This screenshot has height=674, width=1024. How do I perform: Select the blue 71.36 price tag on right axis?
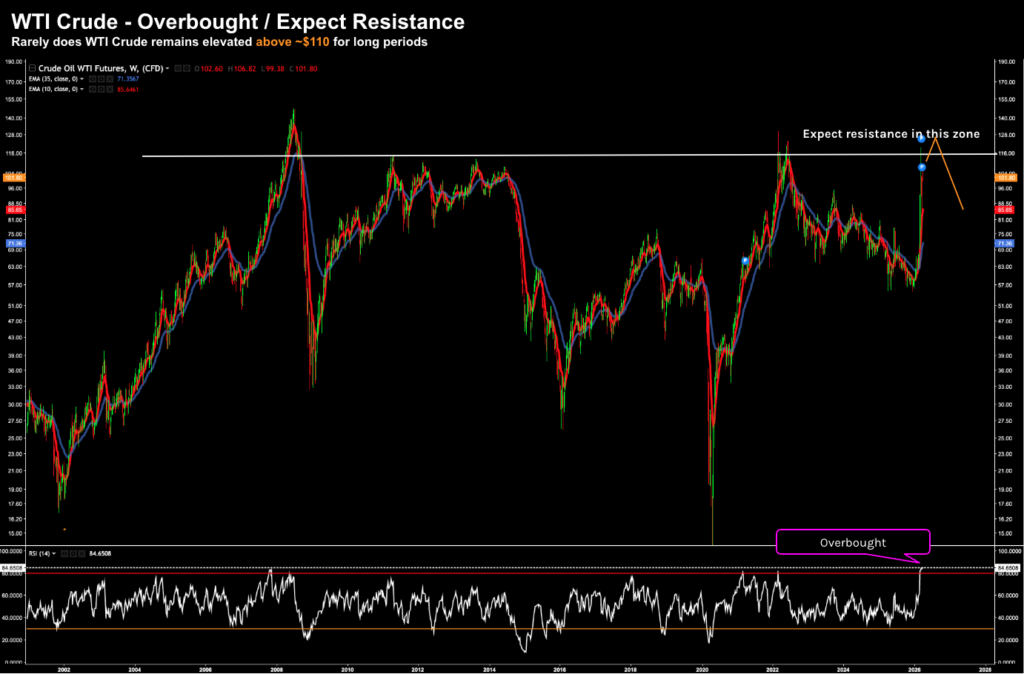click(1005, 243)
